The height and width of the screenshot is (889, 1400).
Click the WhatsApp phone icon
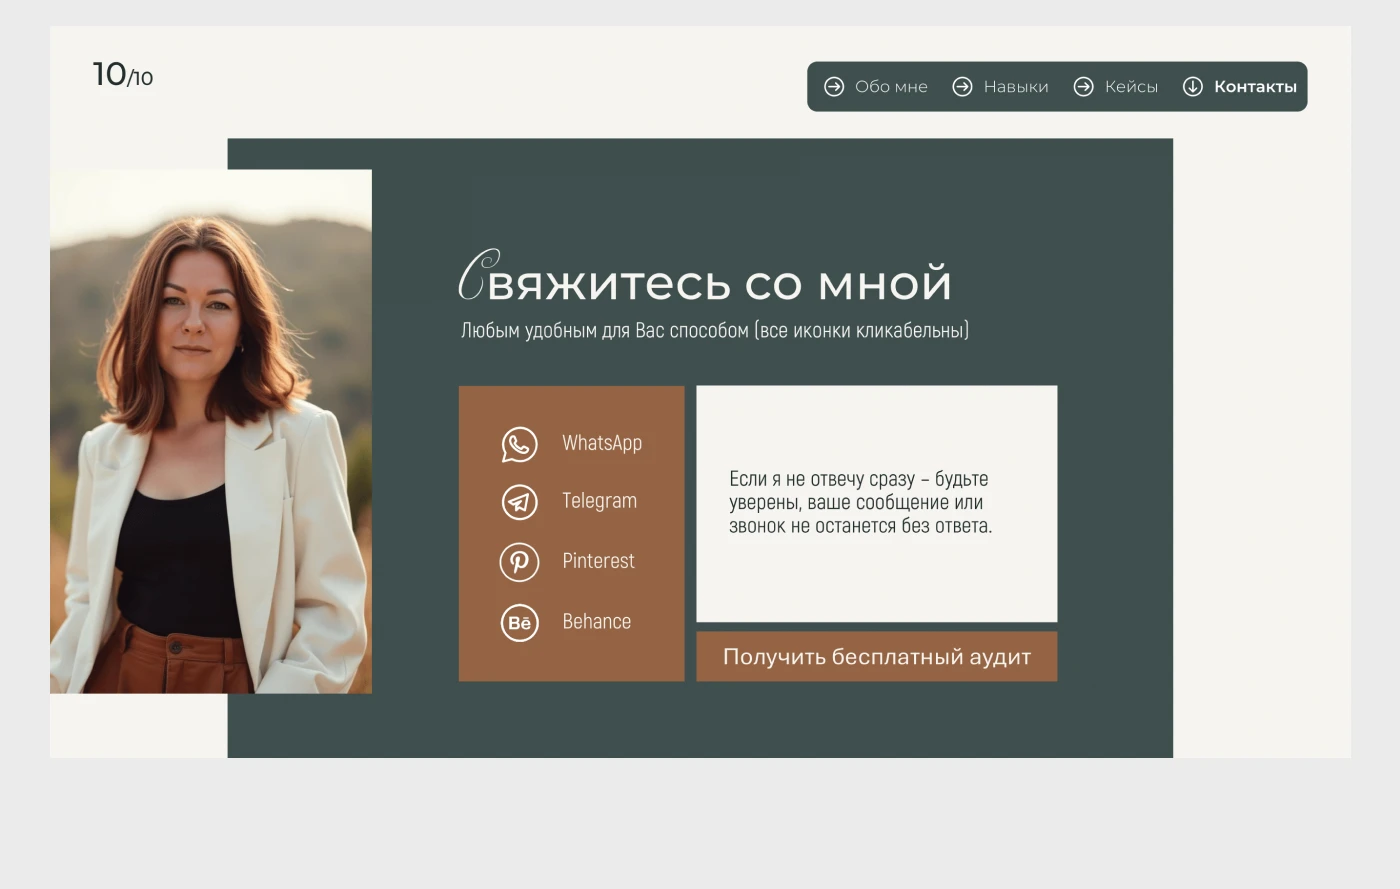coord(519,444)
